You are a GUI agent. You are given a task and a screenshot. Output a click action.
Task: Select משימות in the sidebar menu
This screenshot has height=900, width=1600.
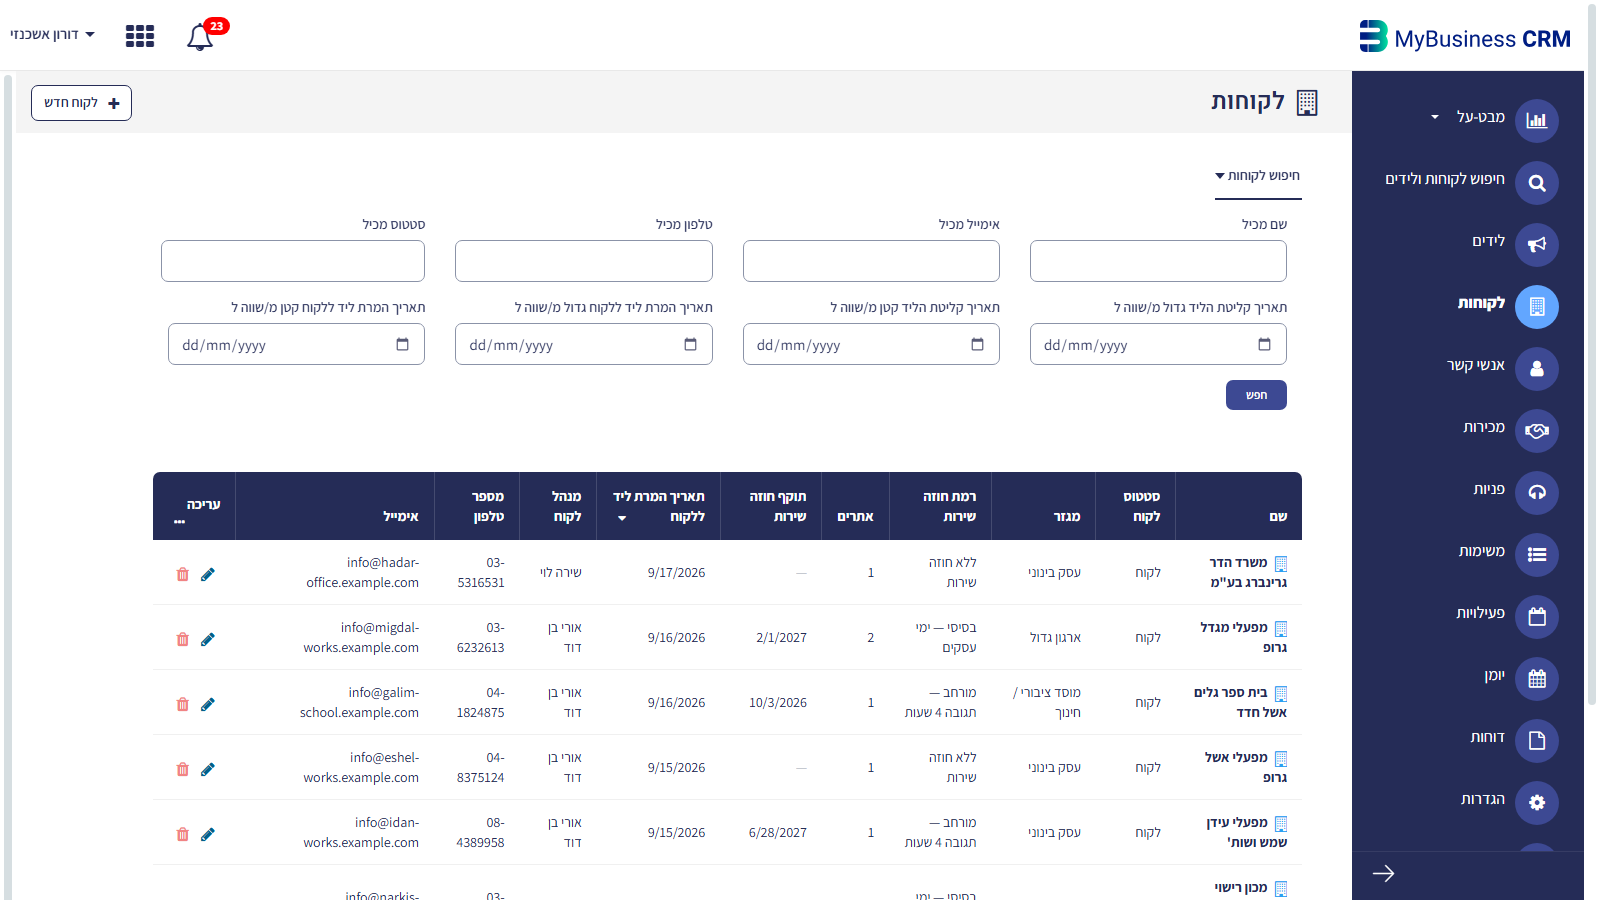click(1482, 551)
